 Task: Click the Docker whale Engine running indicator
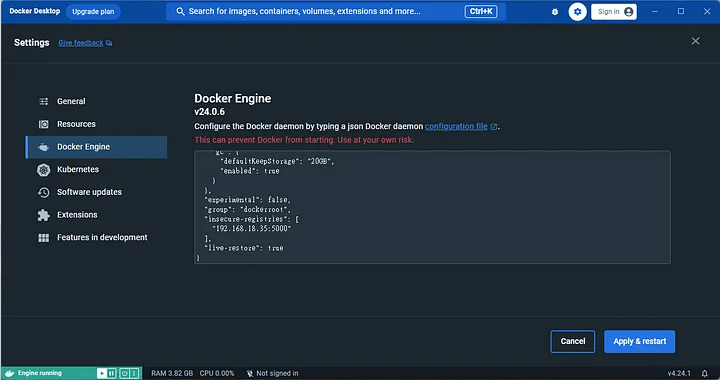coord(35,373)
